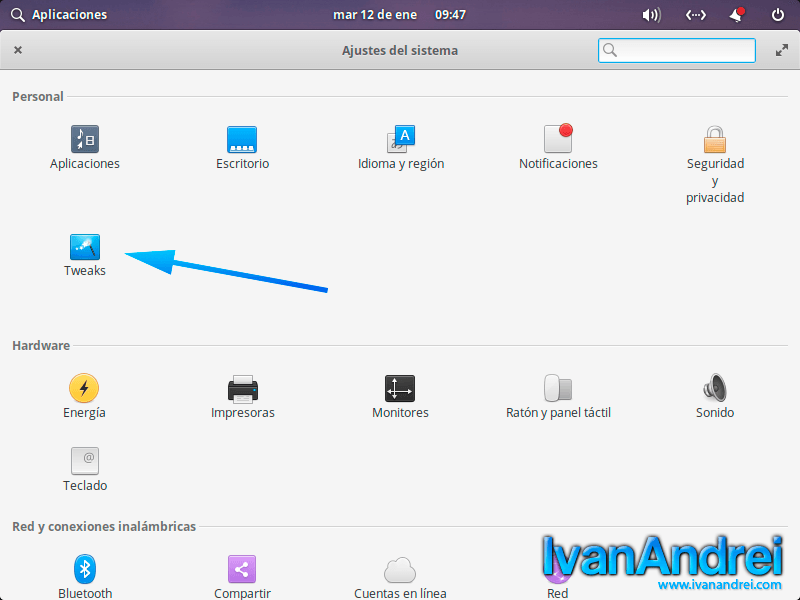Open the Impresoras printer settings
Viewport: 800px width, 600px height.
tap(242, 388)
